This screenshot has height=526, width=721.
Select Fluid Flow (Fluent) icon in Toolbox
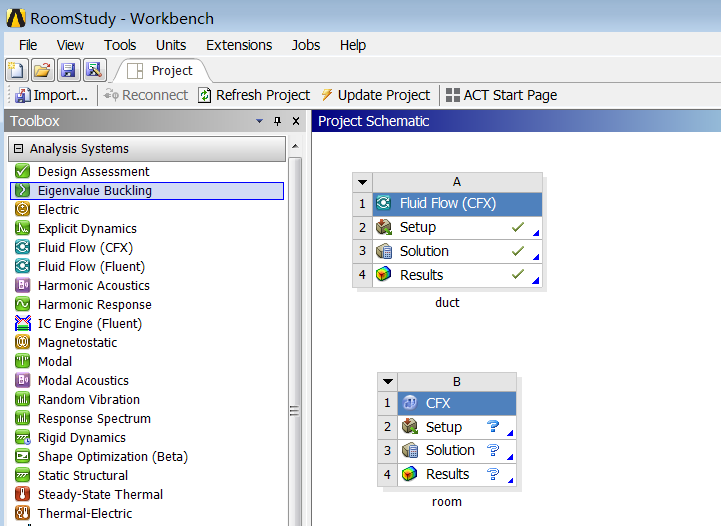[x=23, y=266]
